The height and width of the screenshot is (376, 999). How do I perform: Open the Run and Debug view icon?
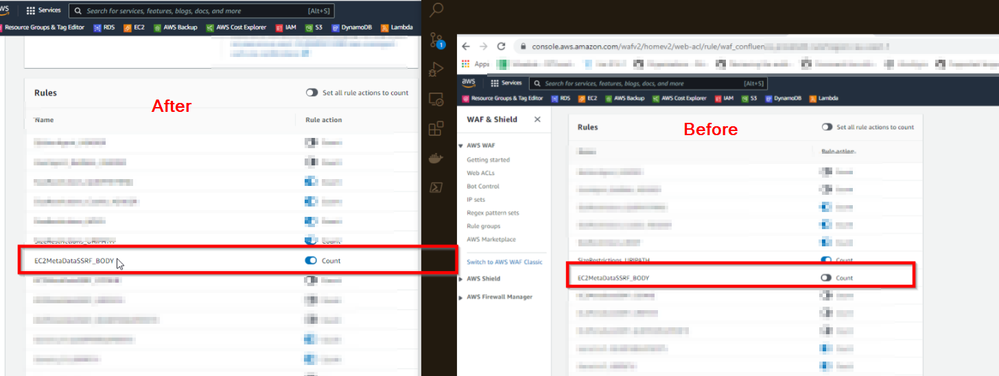[x=437, y=69]
